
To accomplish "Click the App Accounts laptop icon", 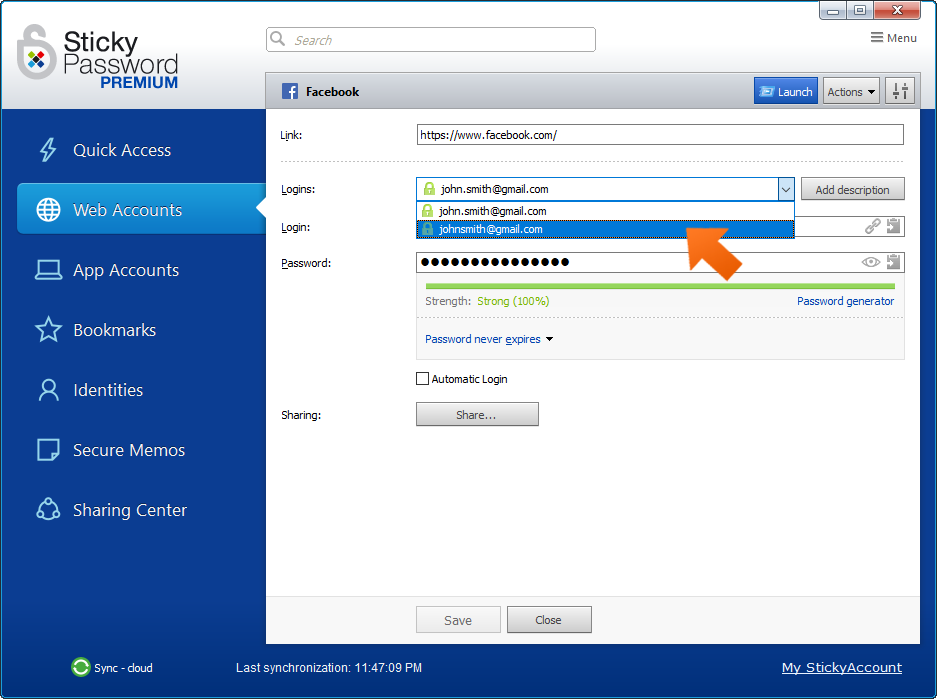I will pos(48,270).
